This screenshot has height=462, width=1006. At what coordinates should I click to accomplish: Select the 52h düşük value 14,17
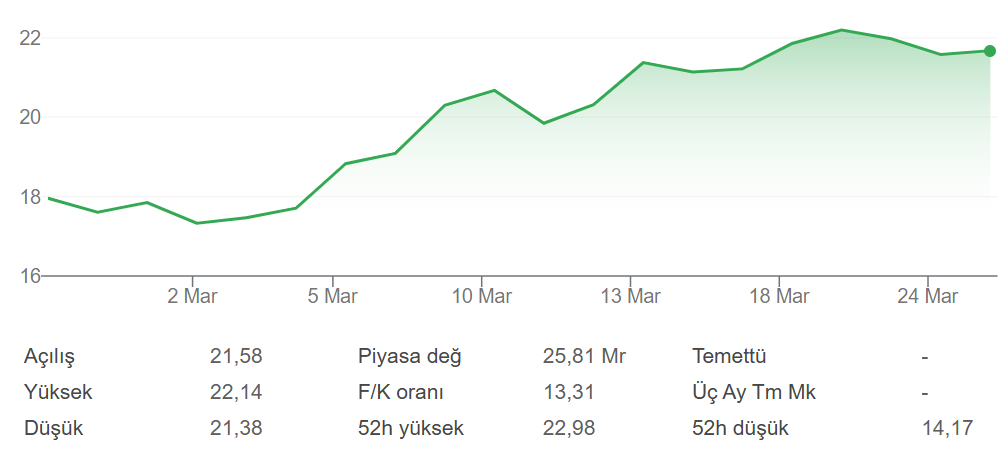point(947,429)
